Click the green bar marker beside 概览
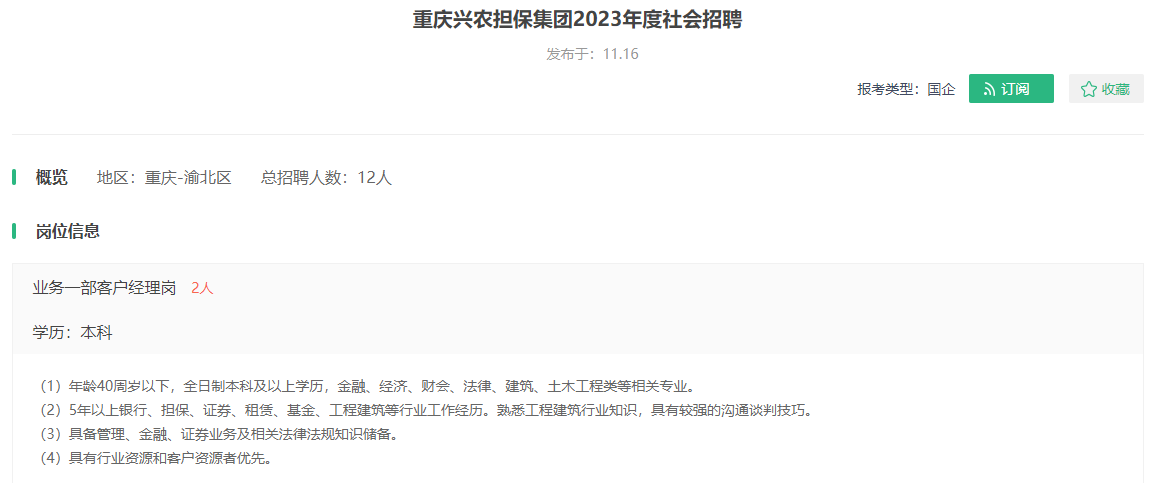The height and width of the screenshot is (483, 1149). pos(14,177)
